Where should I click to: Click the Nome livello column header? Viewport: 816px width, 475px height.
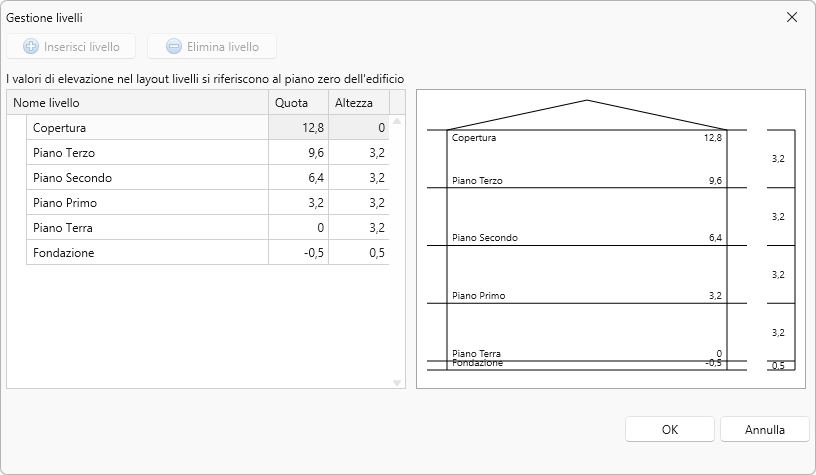[x=138, y=103]
